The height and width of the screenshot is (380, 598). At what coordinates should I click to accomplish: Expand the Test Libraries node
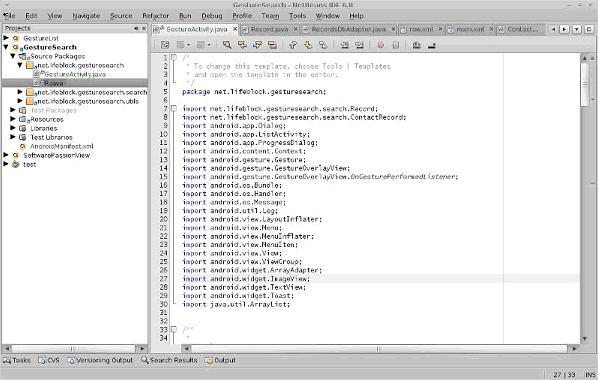click(x=13, y=137)
